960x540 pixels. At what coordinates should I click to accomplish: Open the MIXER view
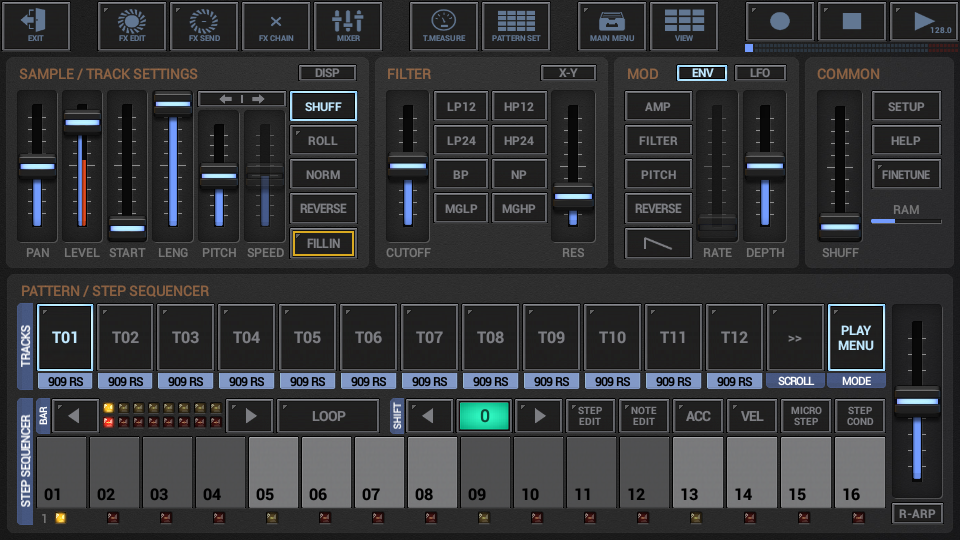click(348, 26)
